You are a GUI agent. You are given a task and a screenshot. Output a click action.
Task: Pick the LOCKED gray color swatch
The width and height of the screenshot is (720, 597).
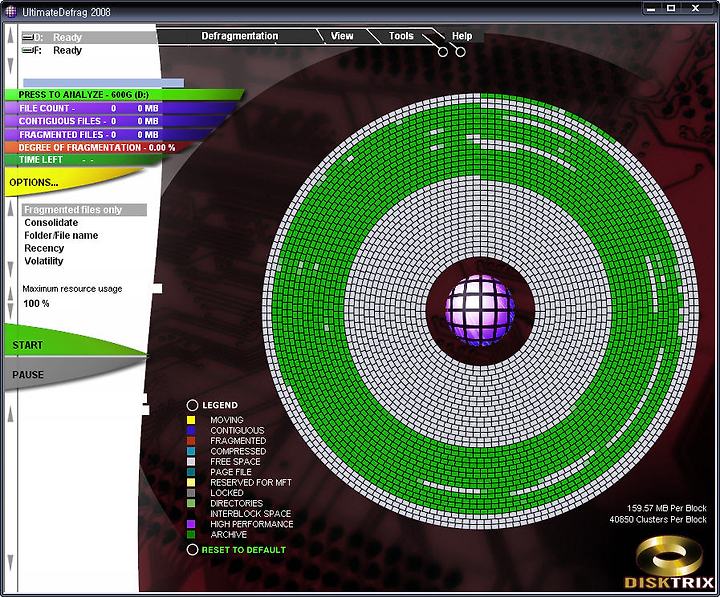pyautogui.click(x=191, y=493)
